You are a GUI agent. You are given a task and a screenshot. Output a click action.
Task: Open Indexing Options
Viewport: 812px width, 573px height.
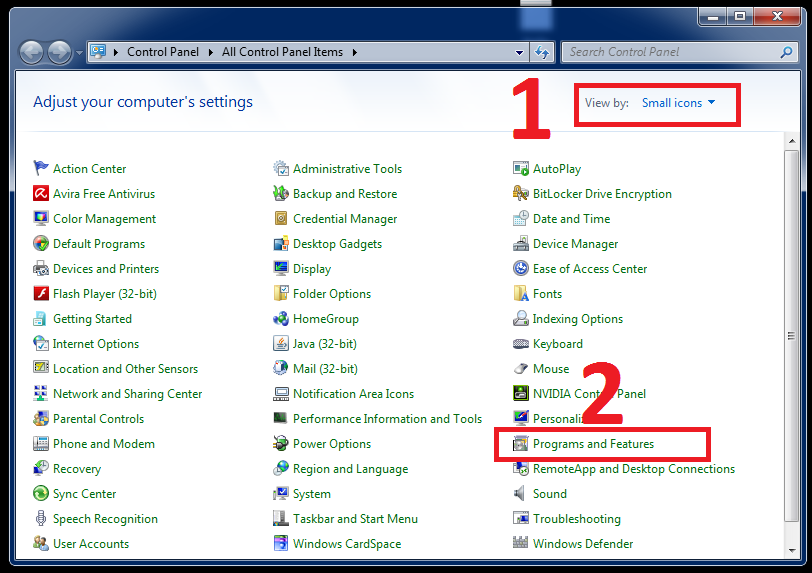click(x=578, y=319)
